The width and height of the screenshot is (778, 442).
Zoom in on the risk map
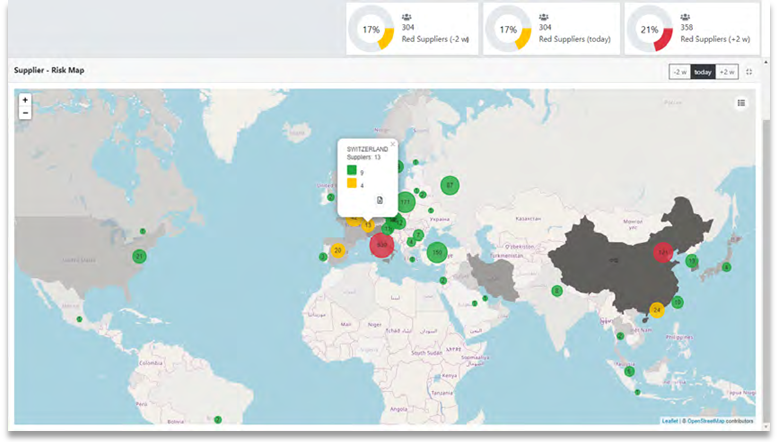pyautogui.click(x=25, y=100)
